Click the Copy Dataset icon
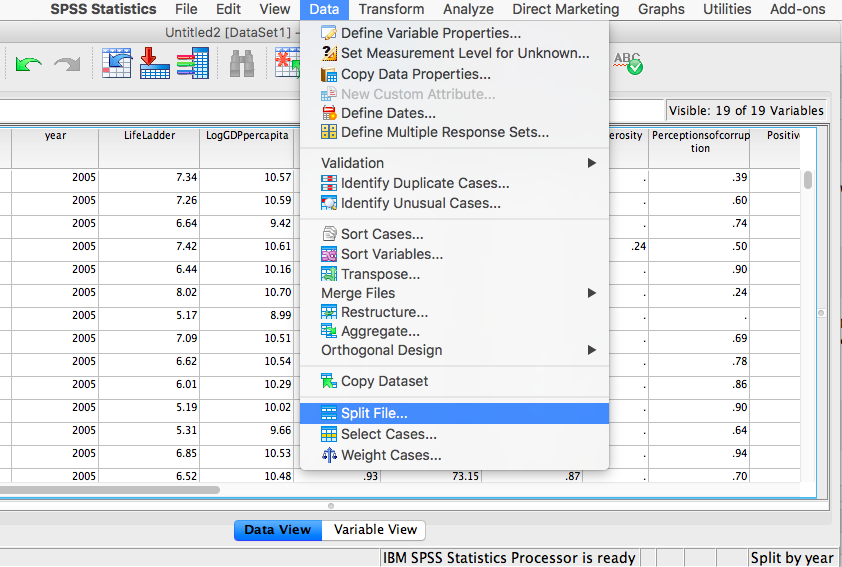Screen dimensions: 842x567 click(x=329, y=381)
